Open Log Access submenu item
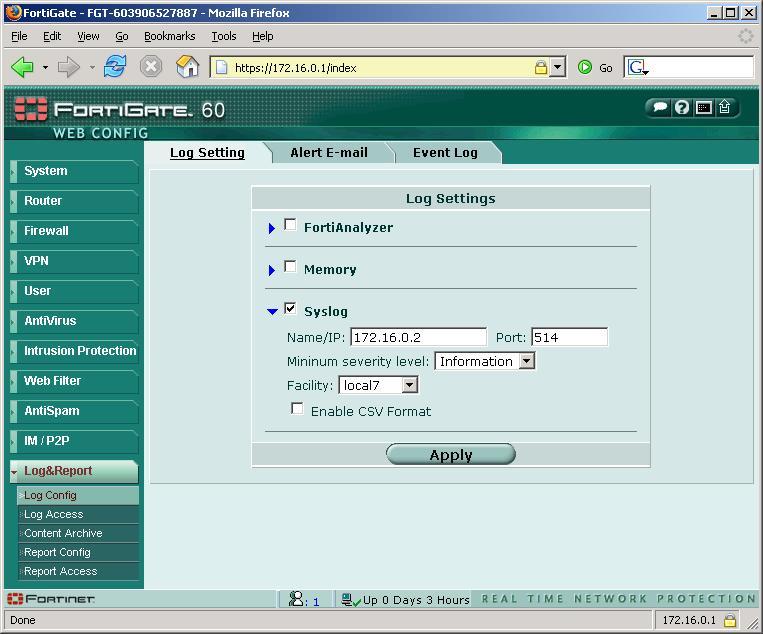 (78, 514)
